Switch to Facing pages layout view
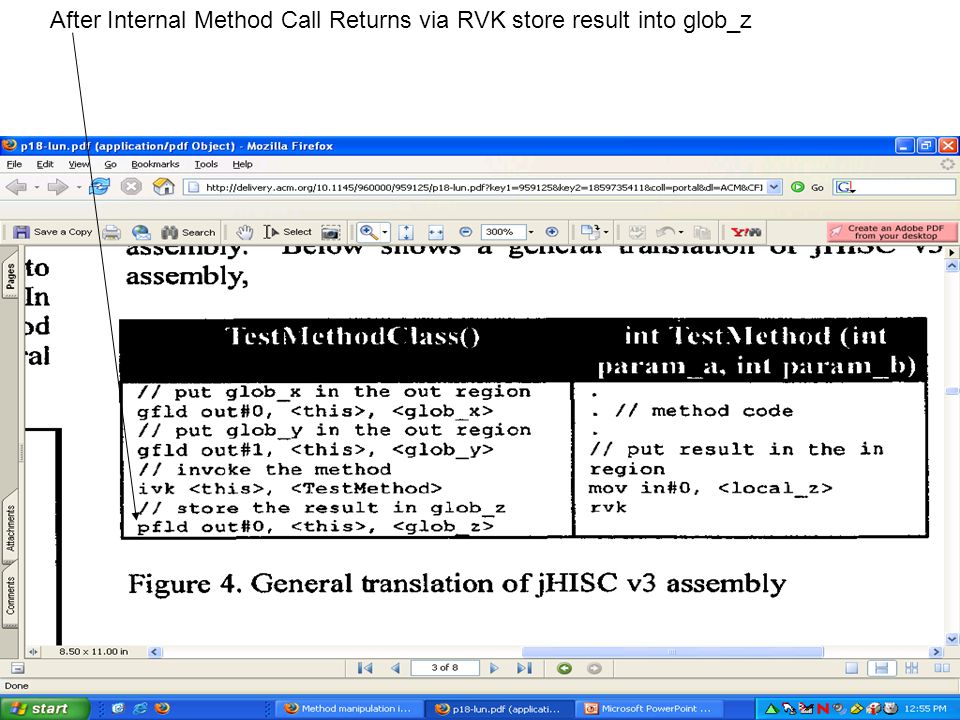This screenshot has height=720, width=960. [942, 668]
